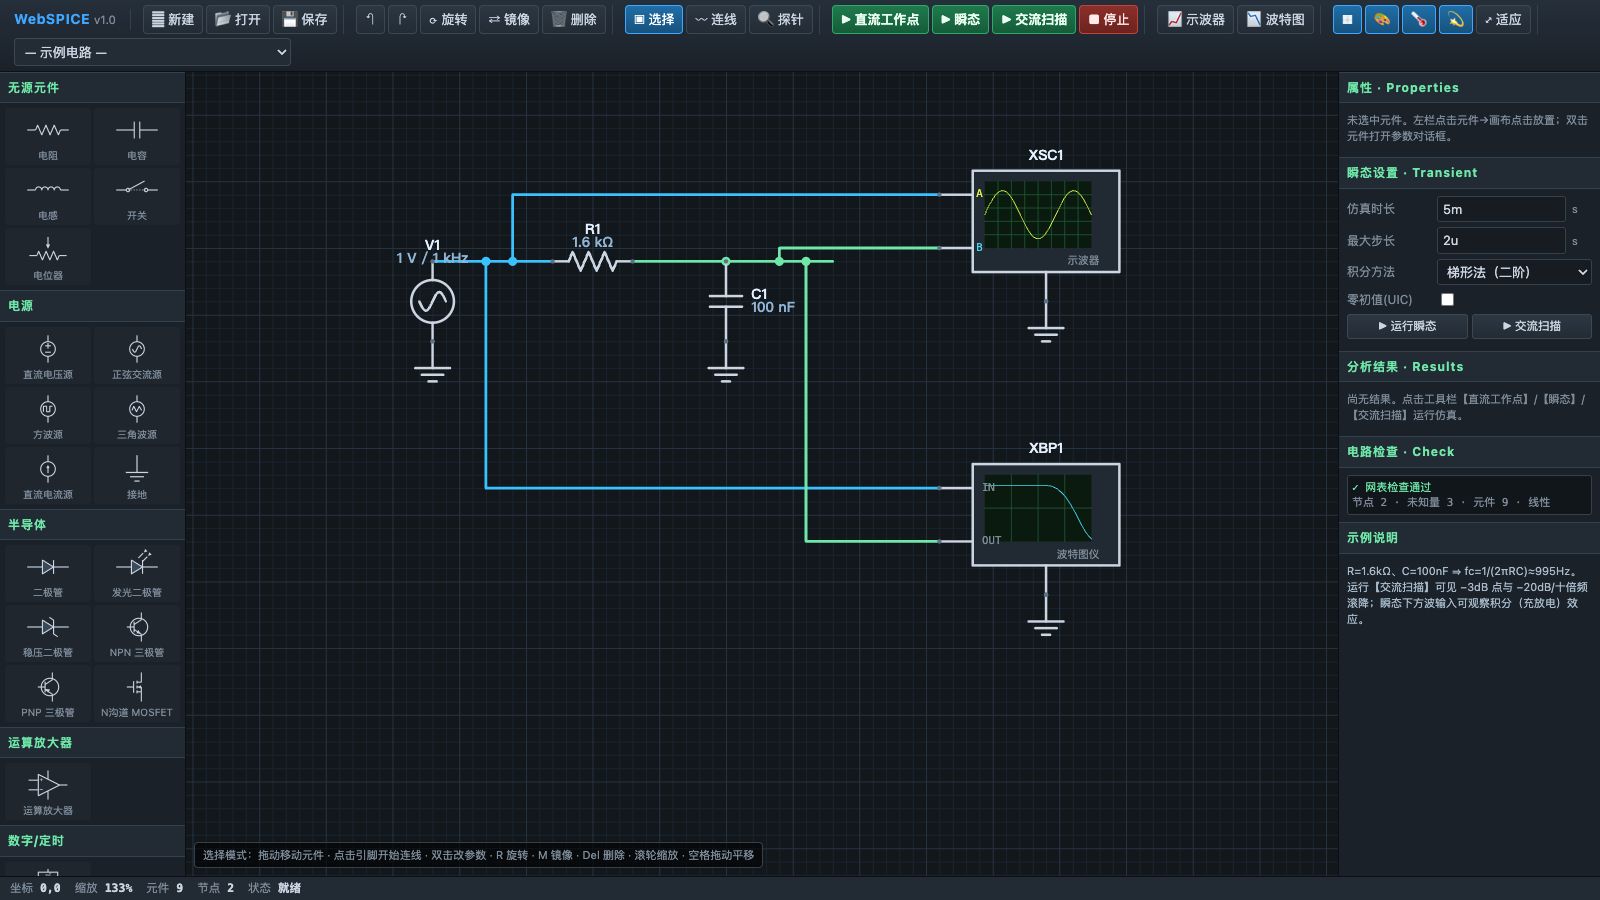Image resolution: width=1600 pixels, height=900 pixels.
Task: Click the 新建 new file button
Action: [x=173, y=19]
